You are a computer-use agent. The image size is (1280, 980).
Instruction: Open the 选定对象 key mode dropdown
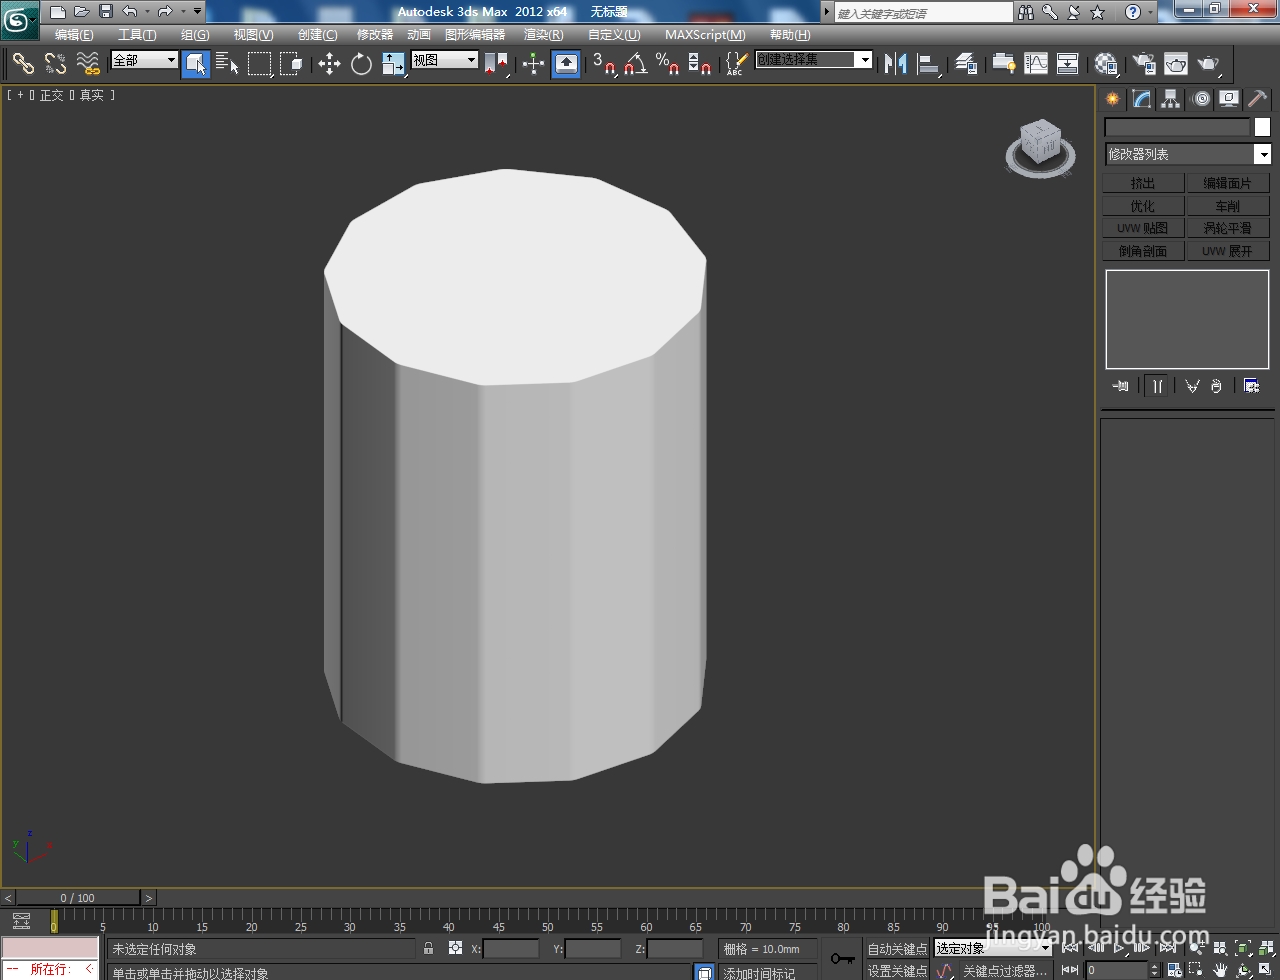pos(993,948)
